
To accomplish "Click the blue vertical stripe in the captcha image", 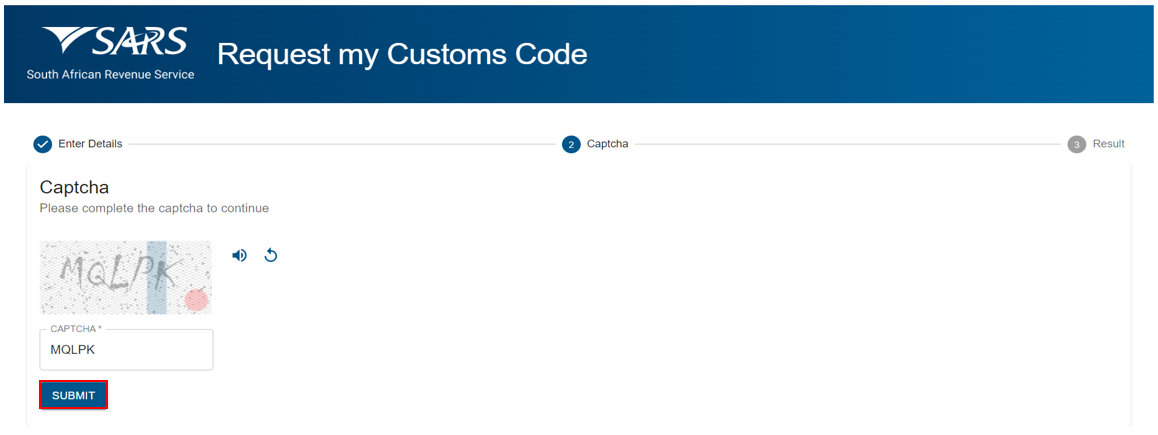I will pyautogui.click(x=157, y=277).
